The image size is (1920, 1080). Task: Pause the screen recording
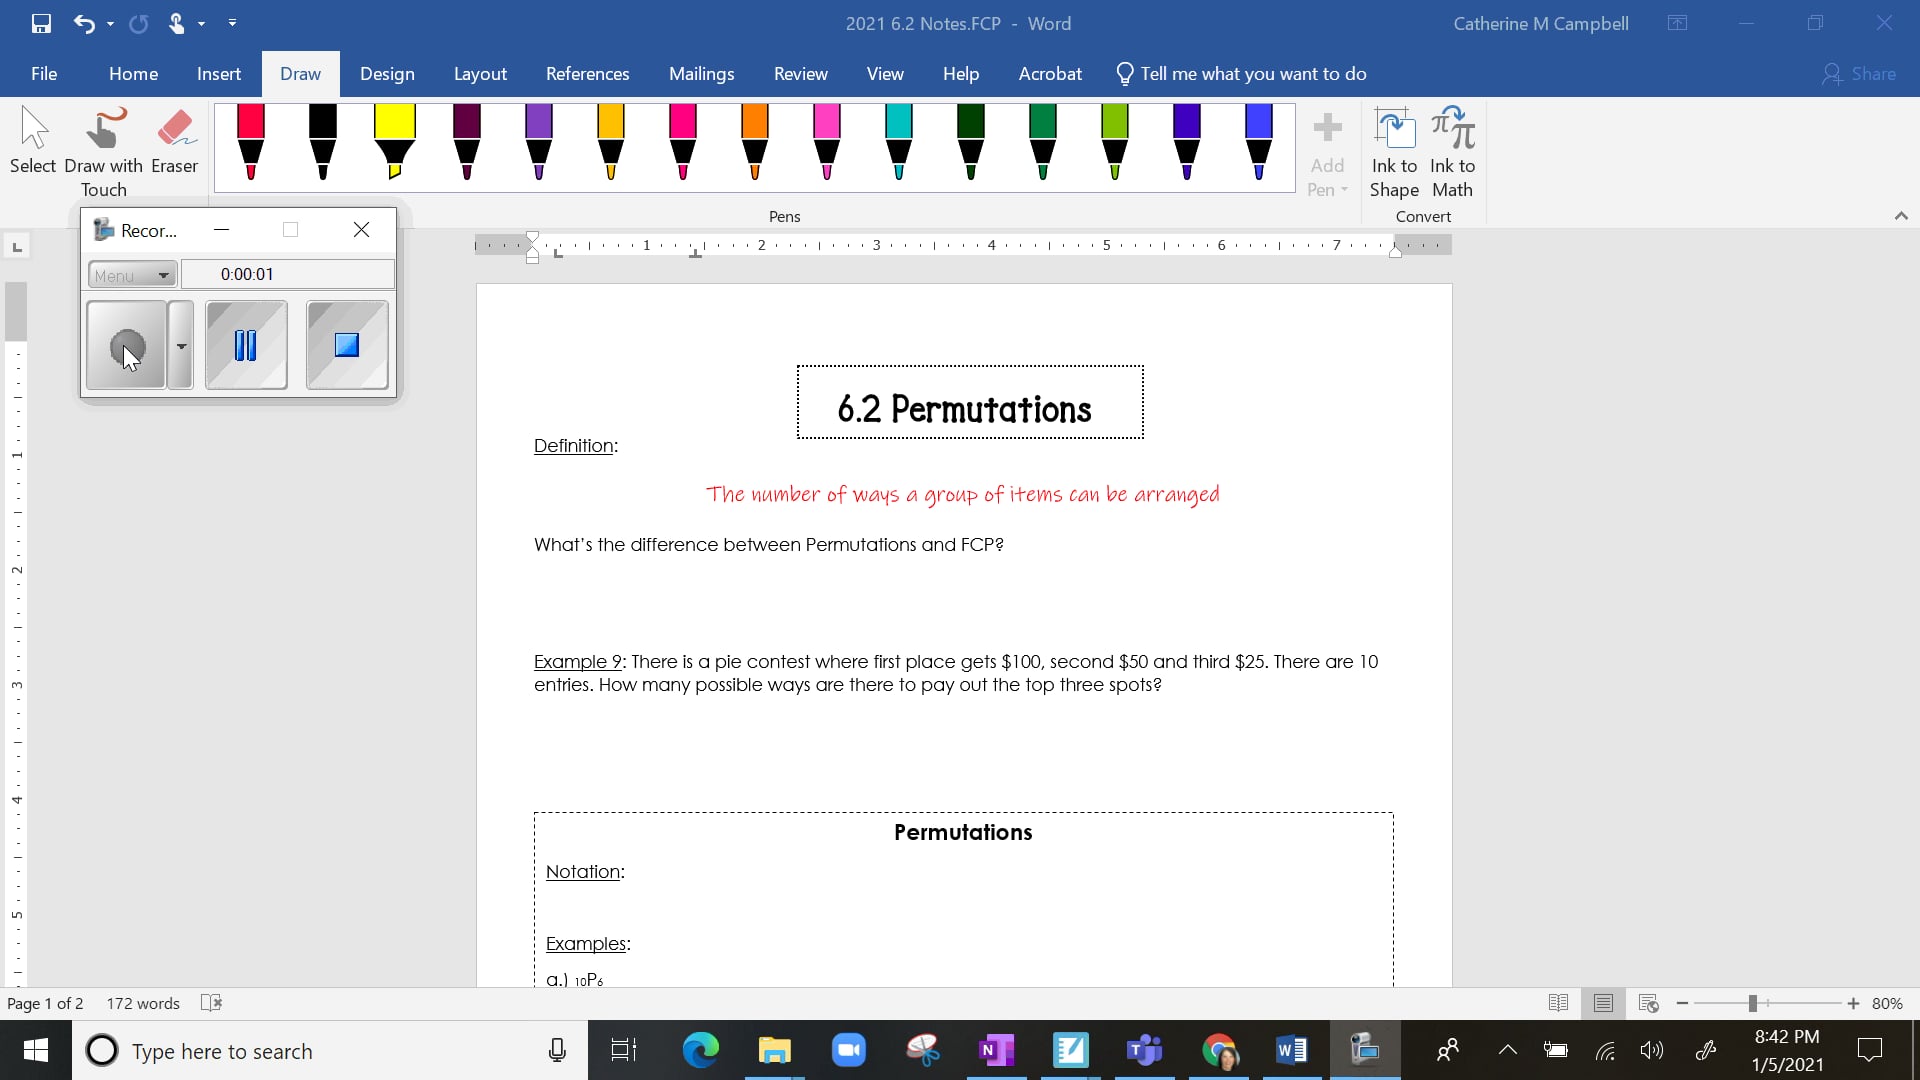[245, 345]
